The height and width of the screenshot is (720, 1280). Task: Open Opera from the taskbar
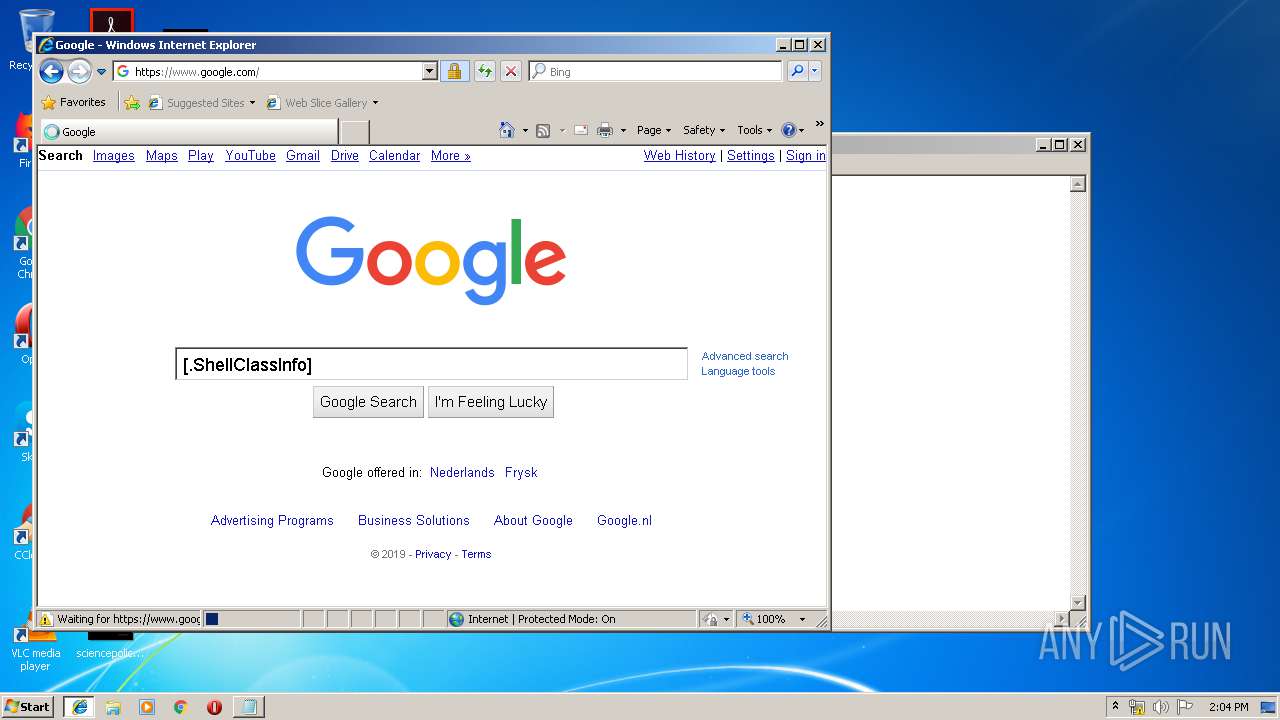[x=214, y=706]
